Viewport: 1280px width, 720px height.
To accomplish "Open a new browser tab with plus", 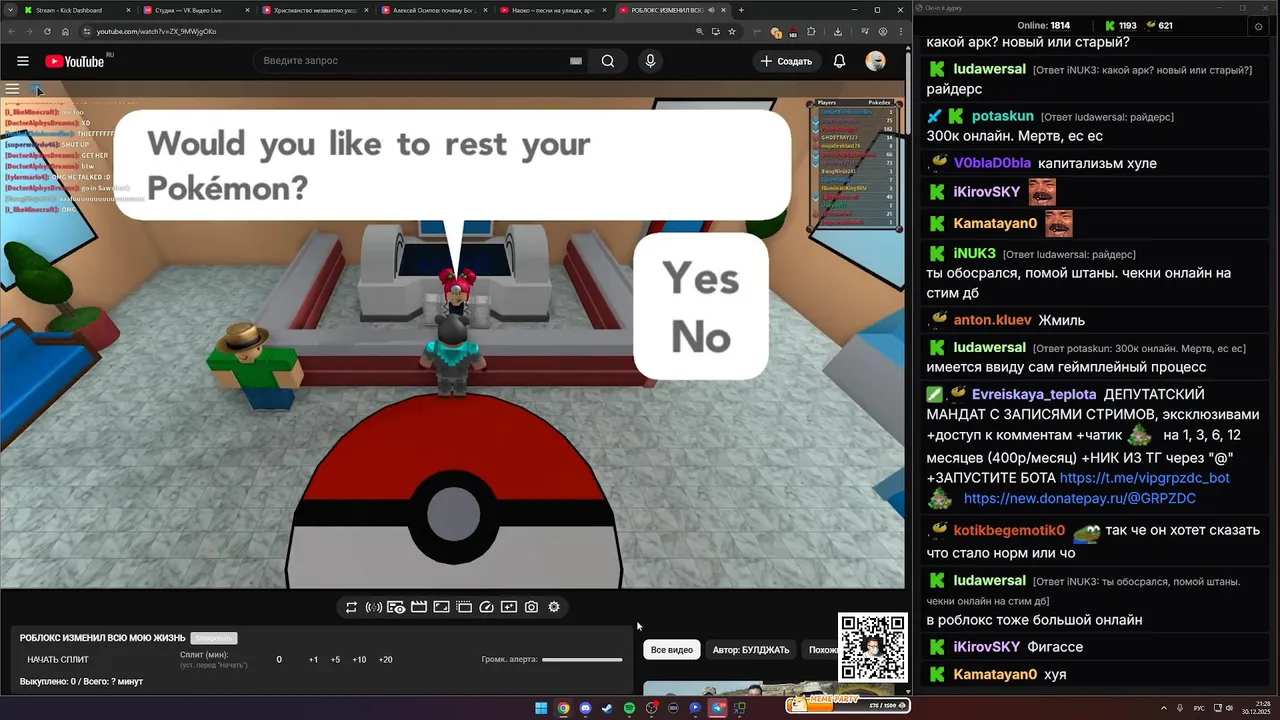I will point(741,10).
